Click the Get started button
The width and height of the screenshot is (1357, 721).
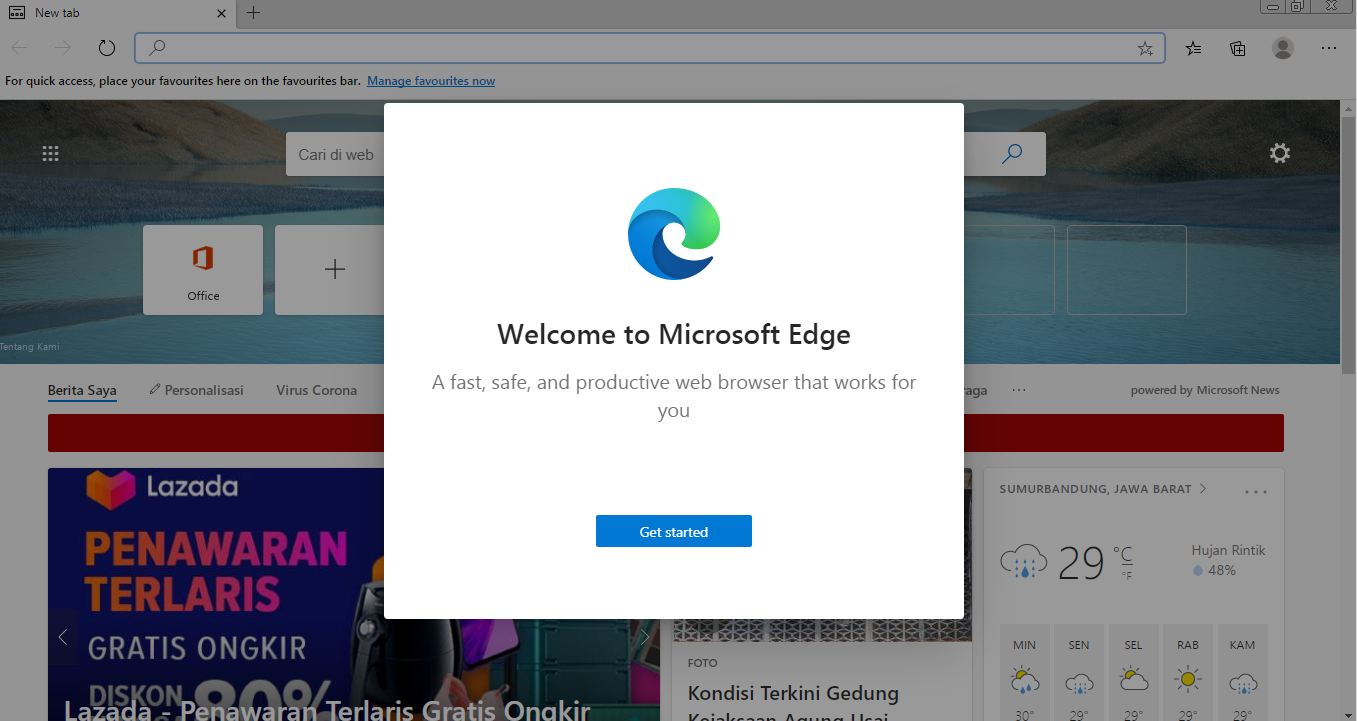pos(673,531)
